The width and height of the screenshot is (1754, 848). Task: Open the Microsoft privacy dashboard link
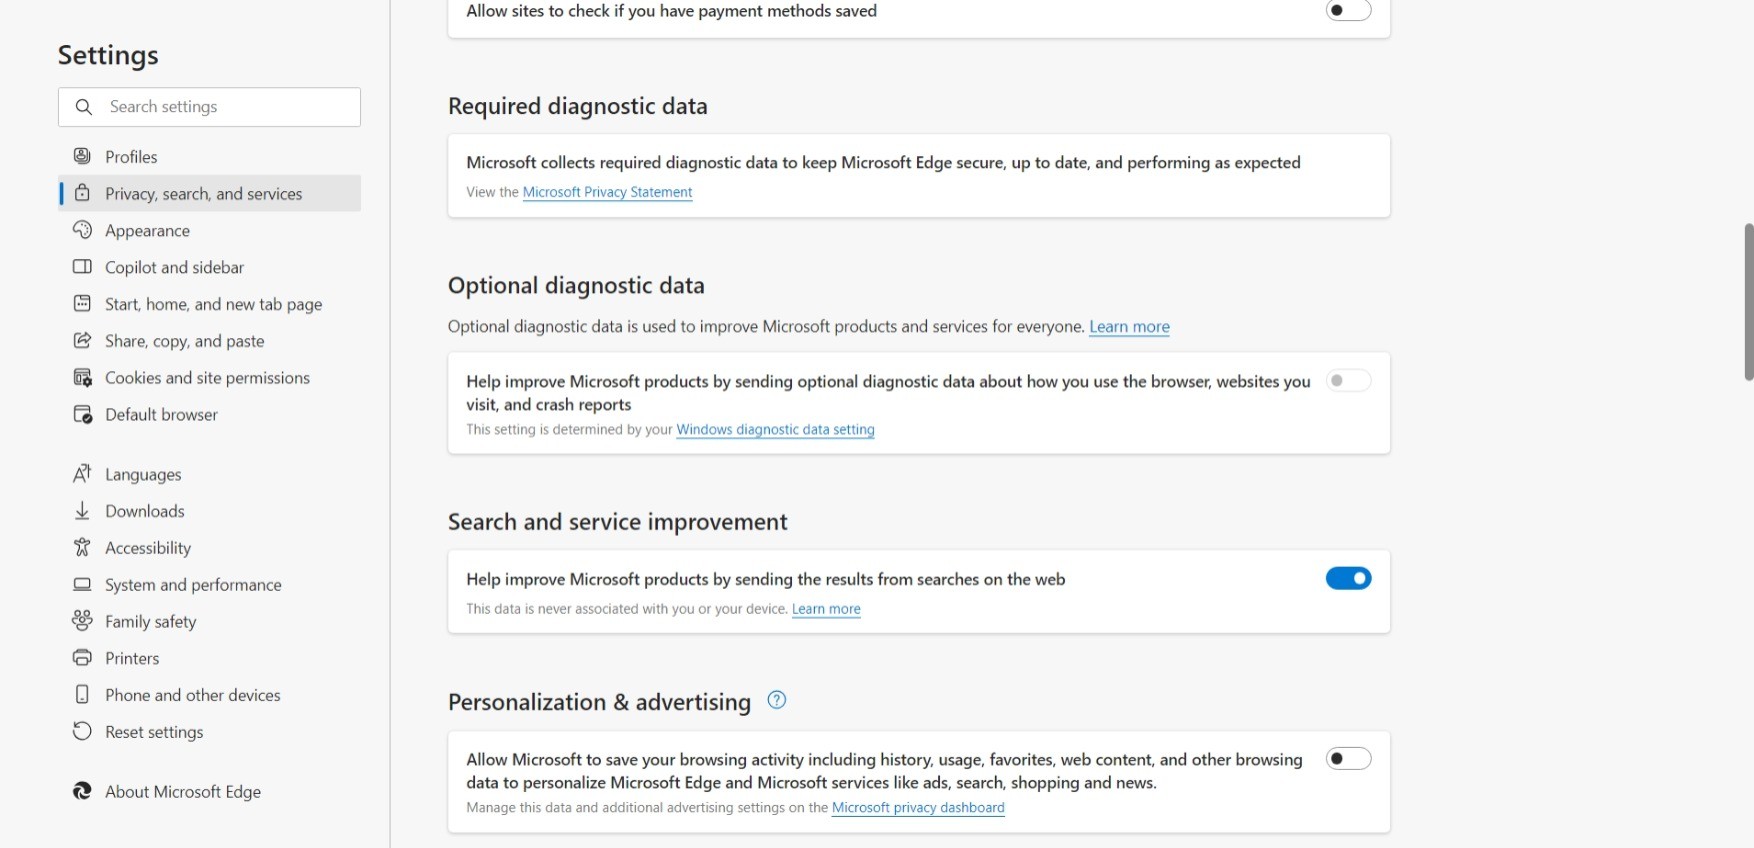coord(918,807)
